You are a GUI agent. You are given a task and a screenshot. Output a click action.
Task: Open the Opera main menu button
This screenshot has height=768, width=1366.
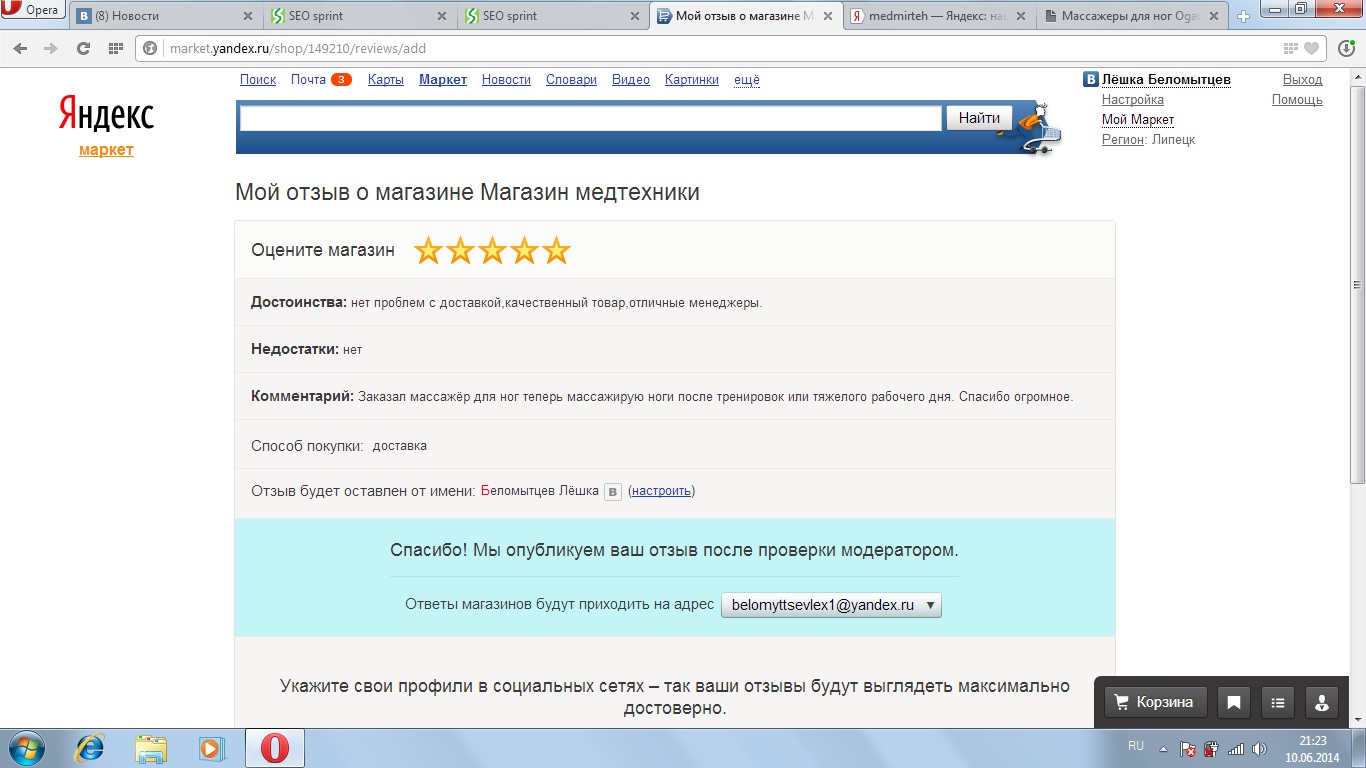pyautogui.click(x=32, y=10)
